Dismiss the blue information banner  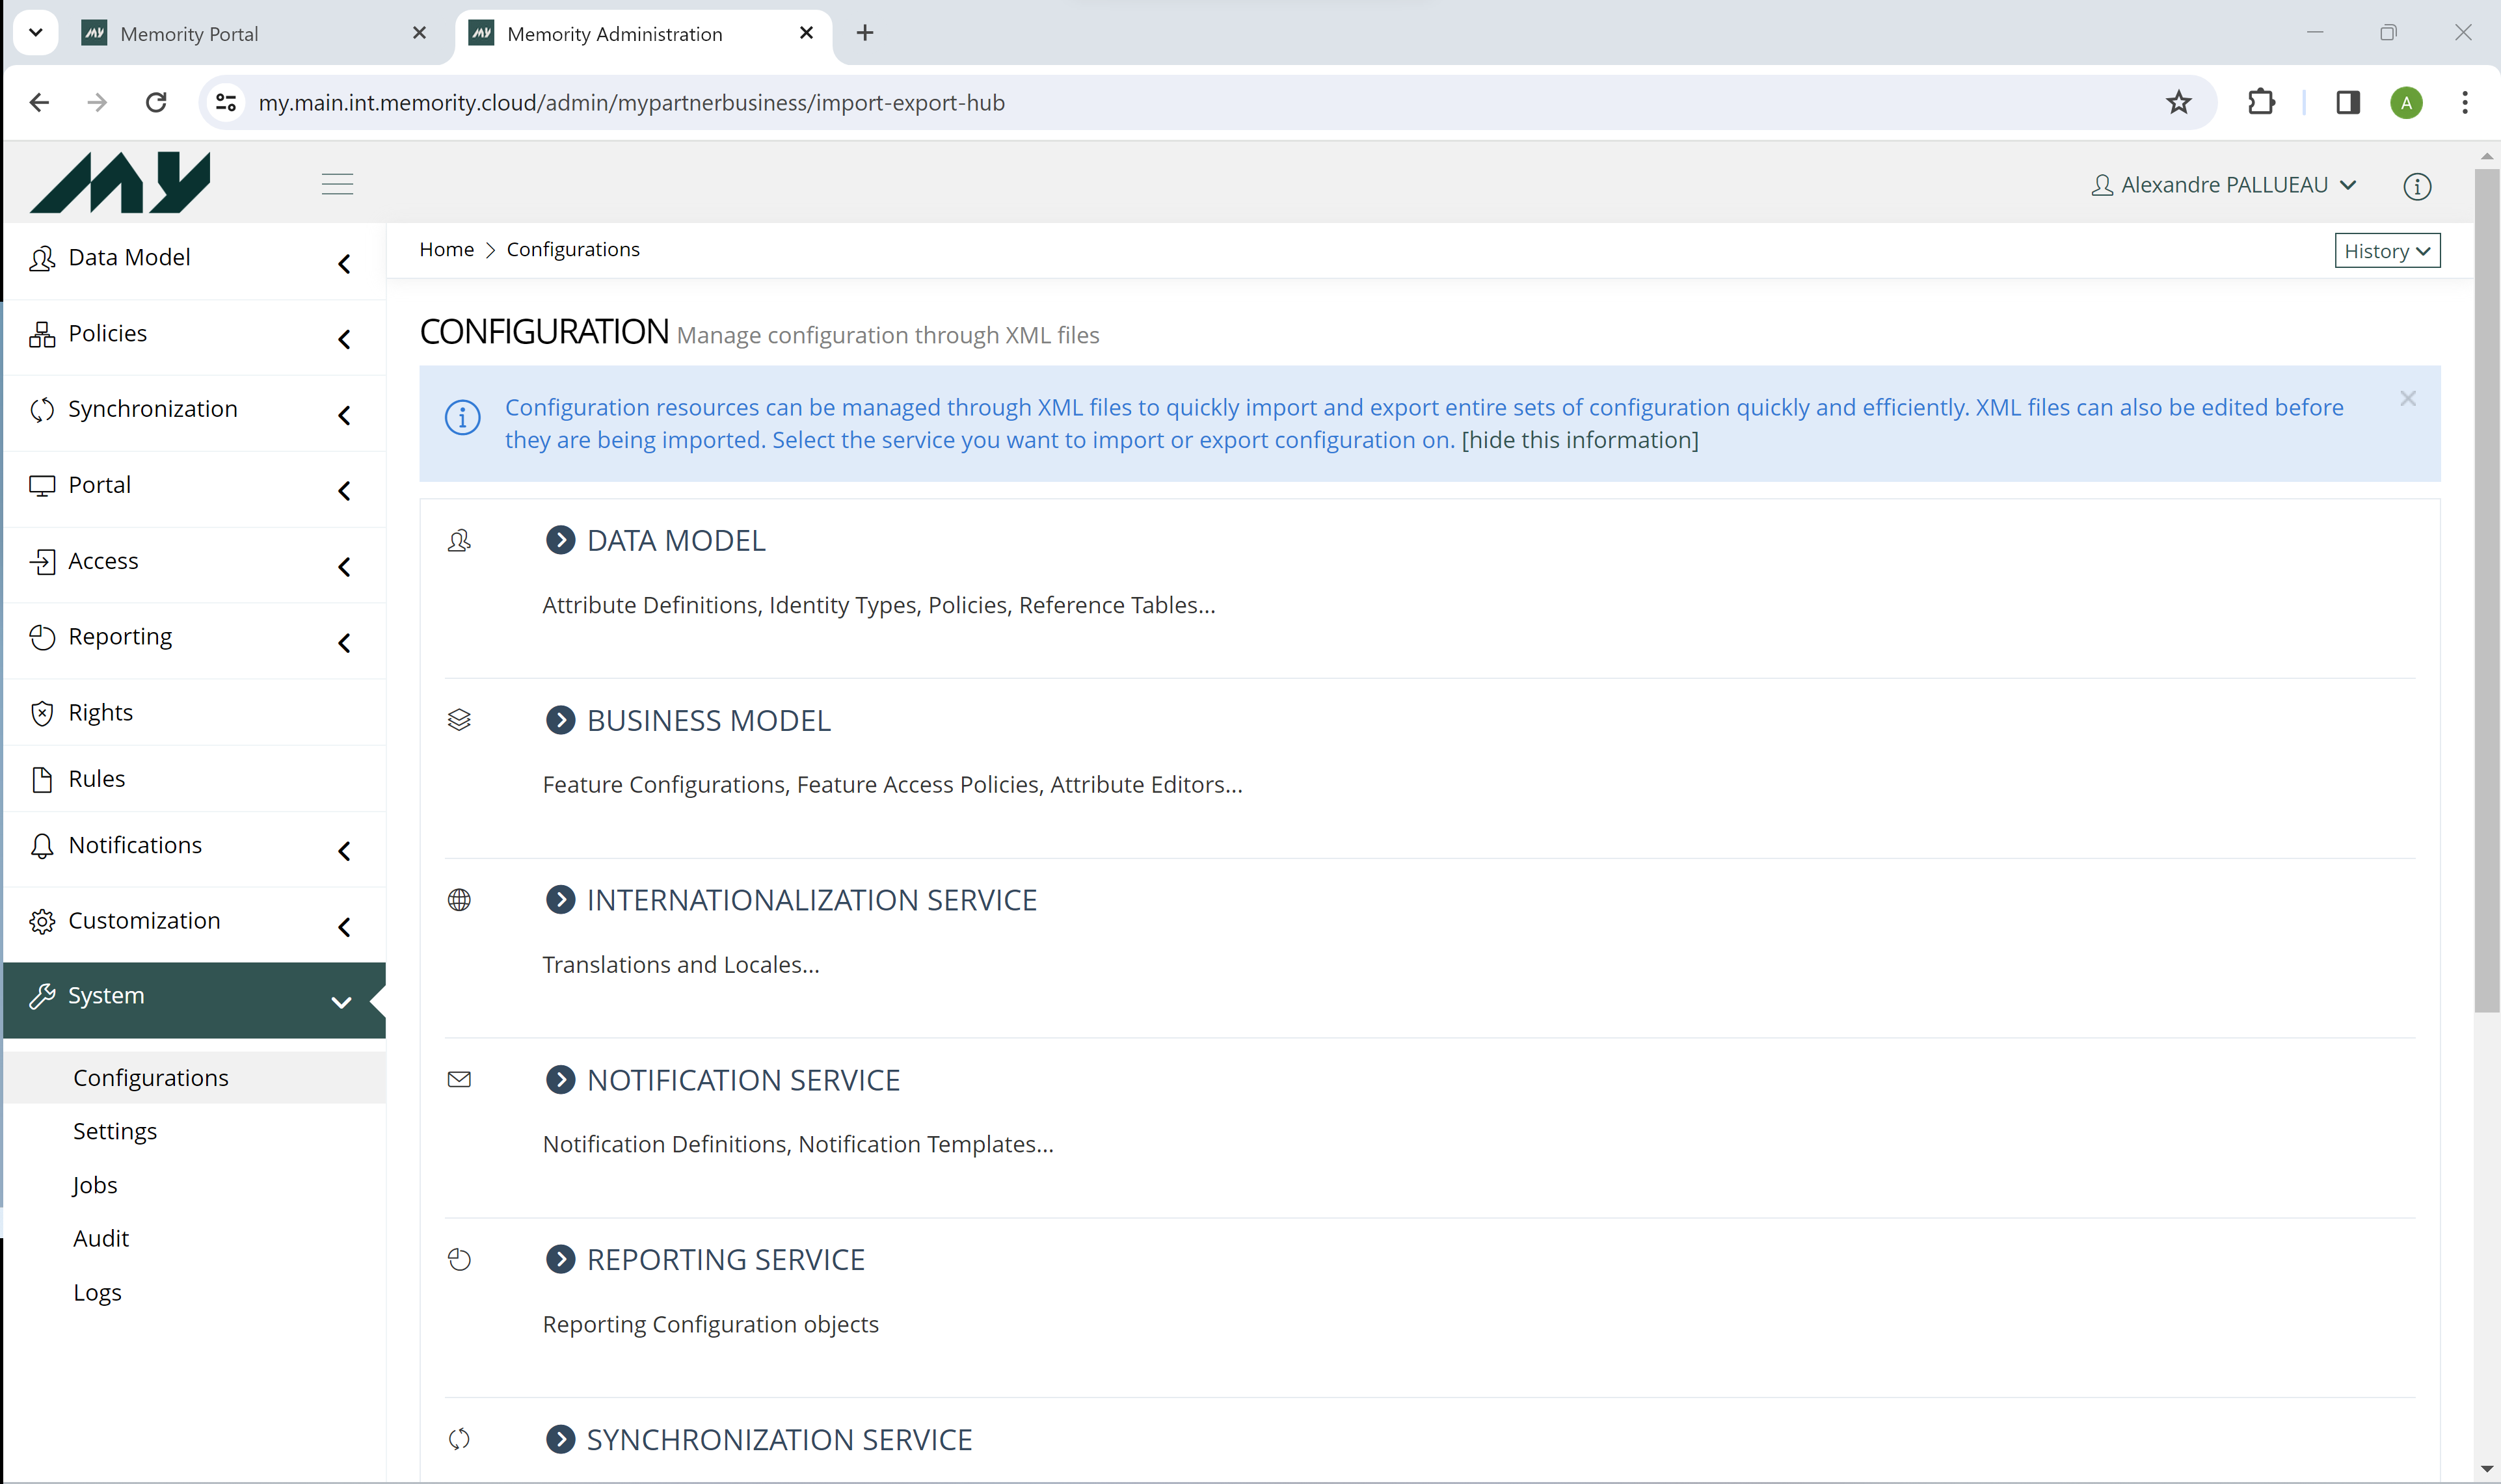coord(2407,399)
